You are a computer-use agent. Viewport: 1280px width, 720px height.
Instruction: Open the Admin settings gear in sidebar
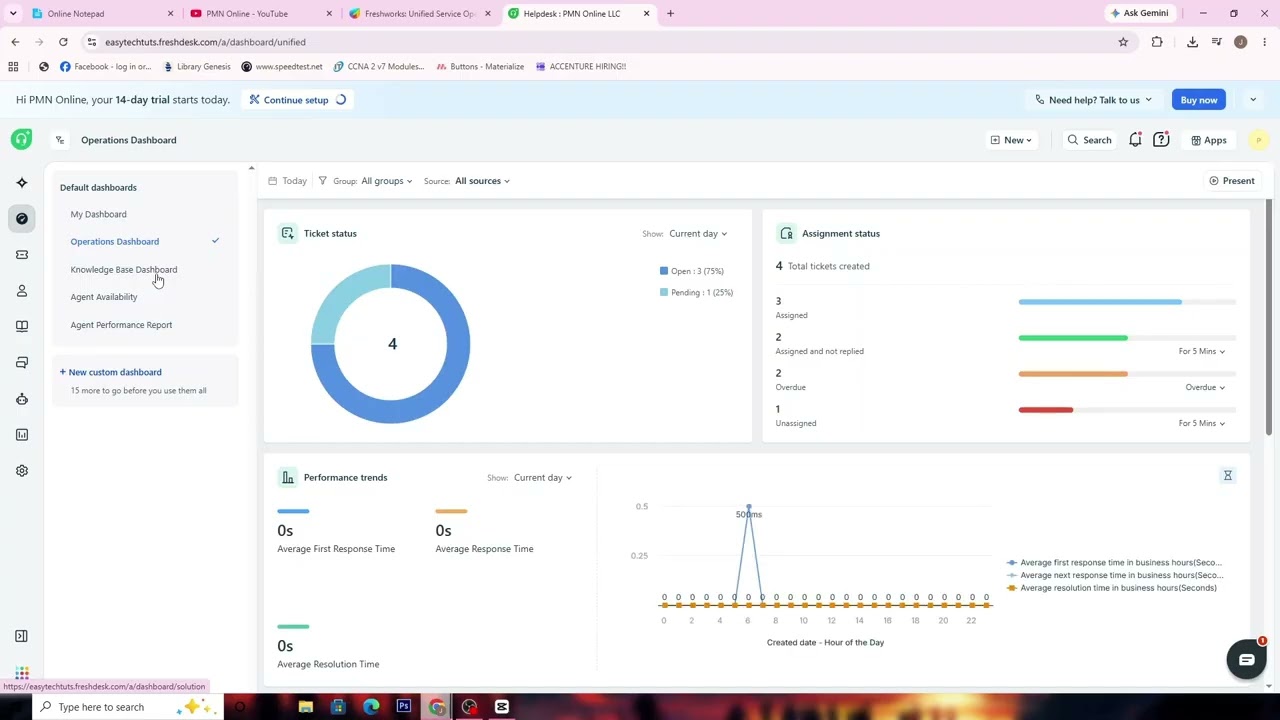(x=22, y=471)
